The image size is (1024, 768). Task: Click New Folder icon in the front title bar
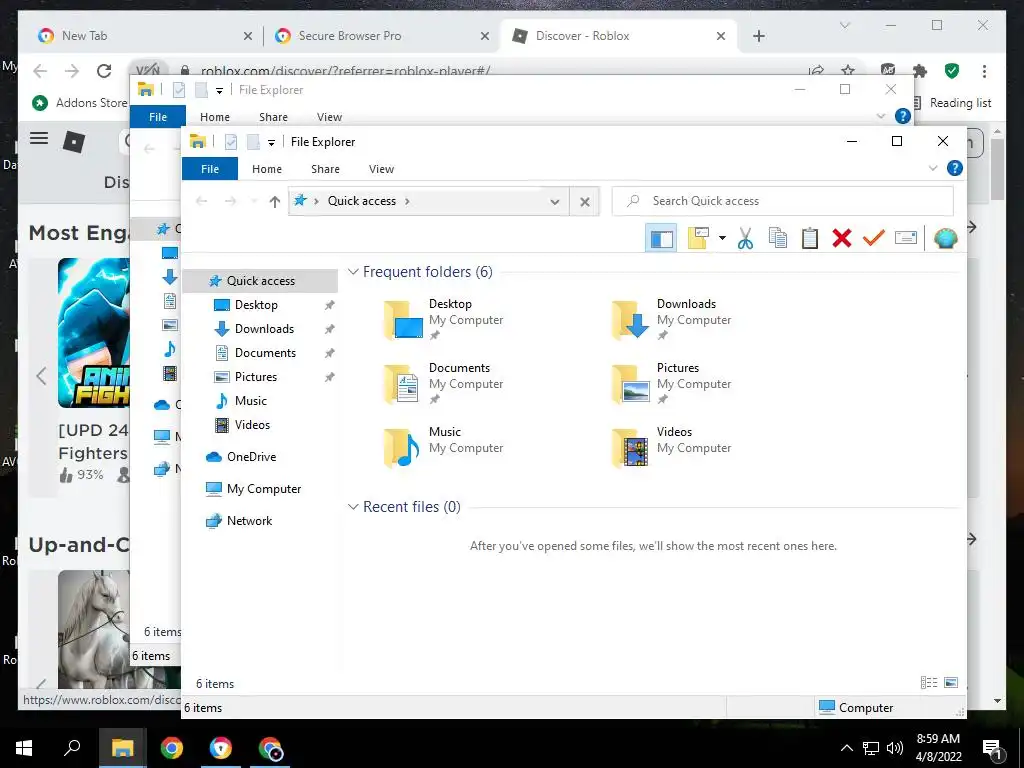point(253,142)
